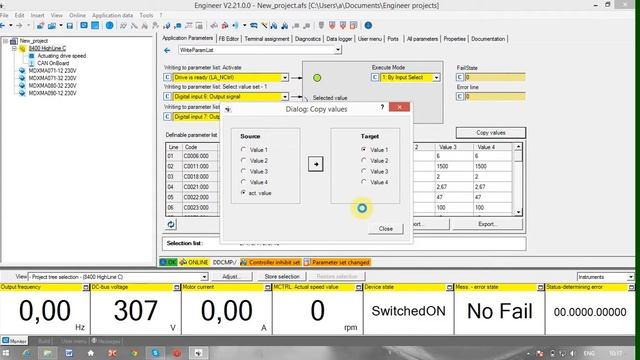Click the refresh icon below parameter list
Viewport: 640px width, 360px height.
pyautogui.click(x=171, y=224)
